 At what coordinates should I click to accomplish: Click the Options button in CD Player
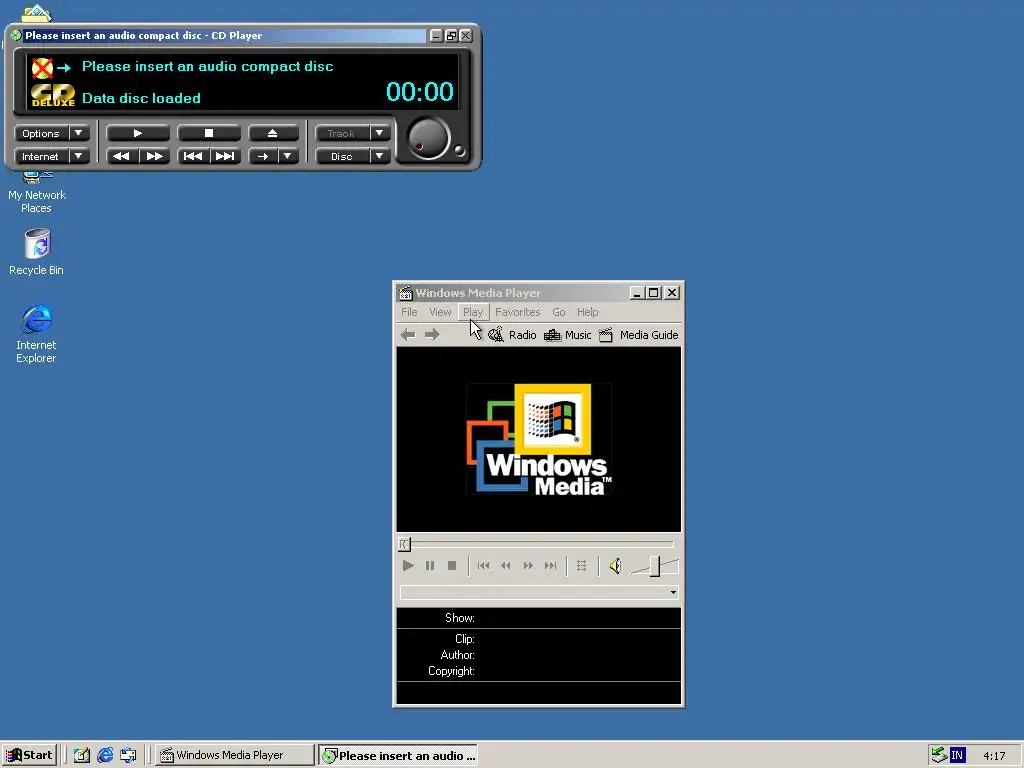(41, 133)
